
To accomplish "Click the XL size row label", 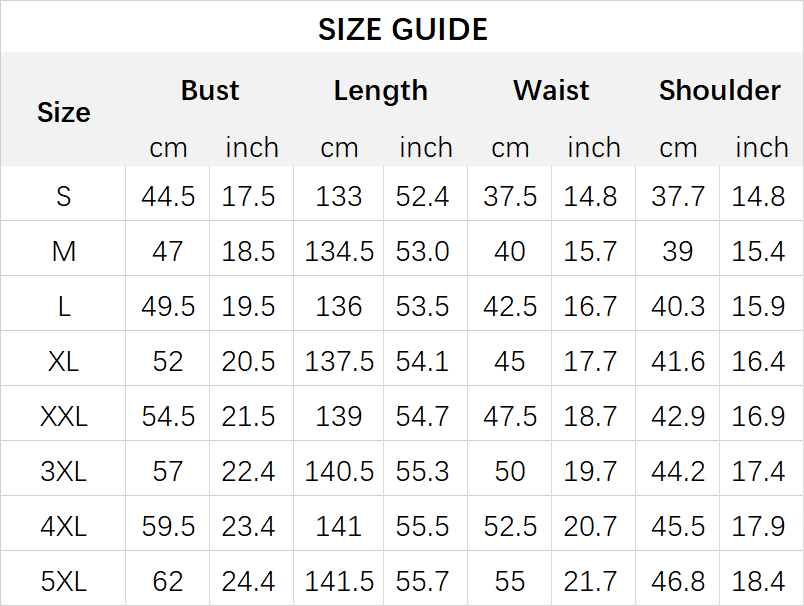I will pos(63,361).
